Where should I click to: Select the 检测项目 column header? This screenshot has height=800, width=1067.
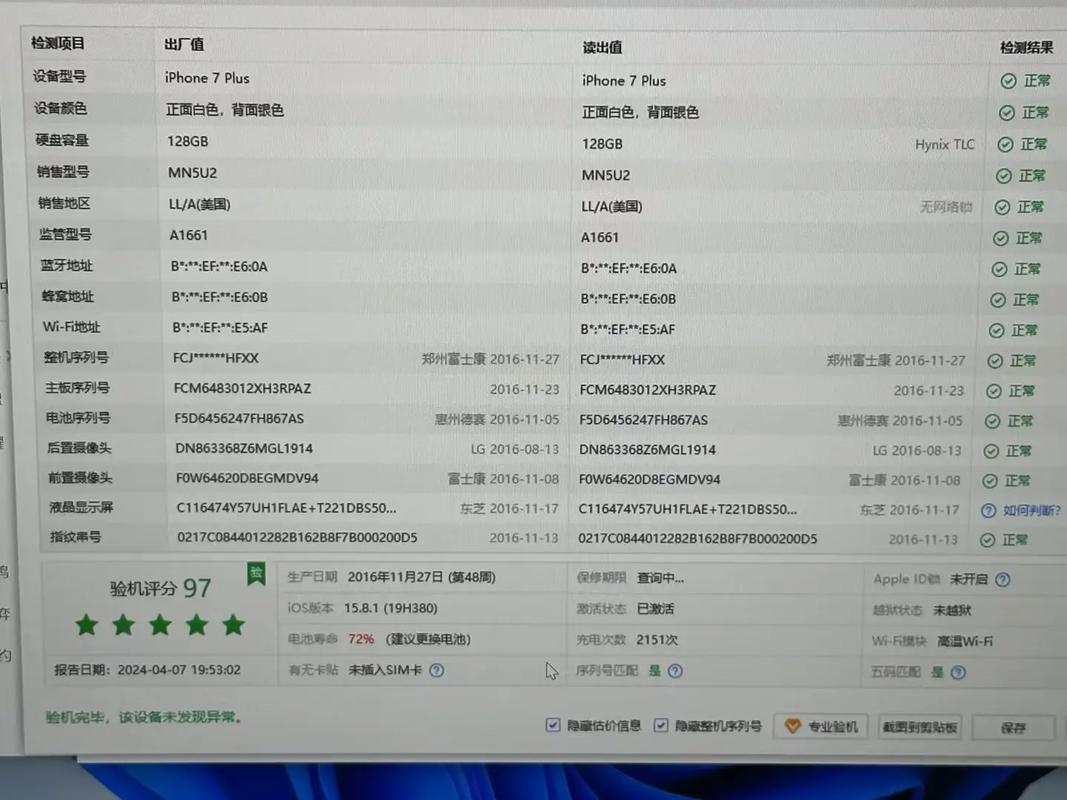coord(60,42)
